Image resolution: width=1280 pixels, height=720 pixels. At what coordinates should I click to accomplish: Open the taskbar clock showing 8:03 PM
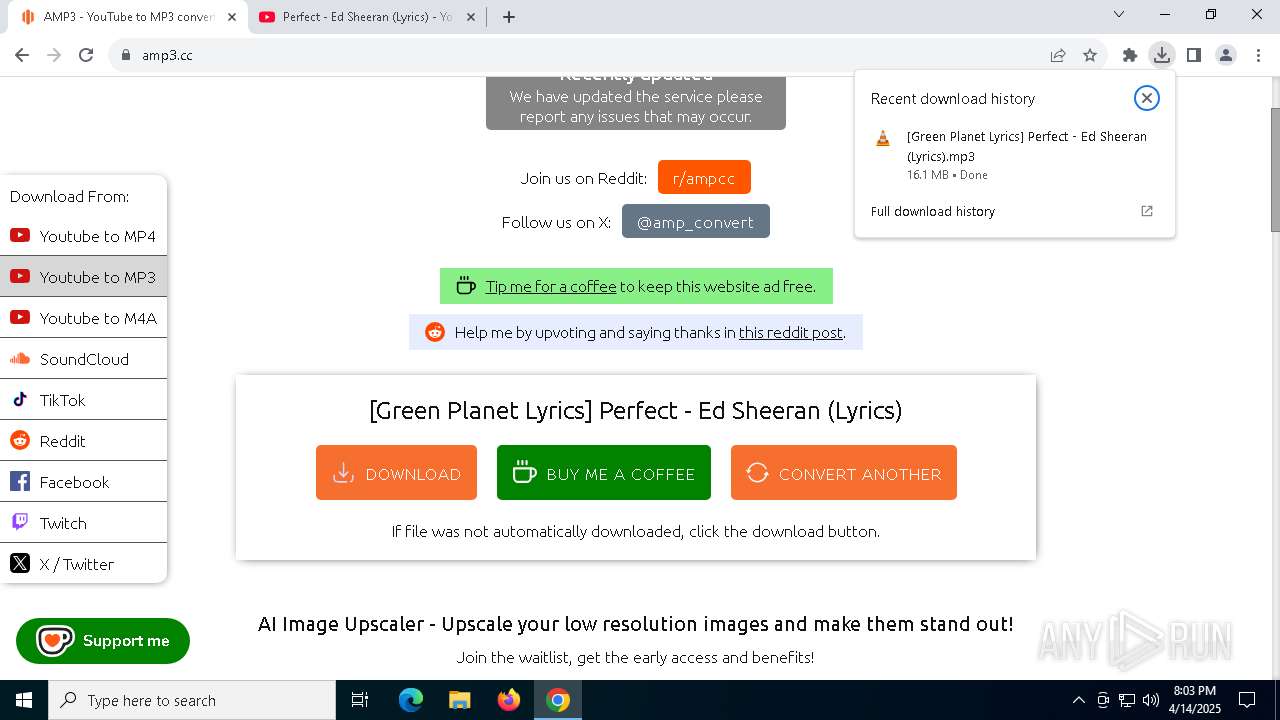(1195, 700)
